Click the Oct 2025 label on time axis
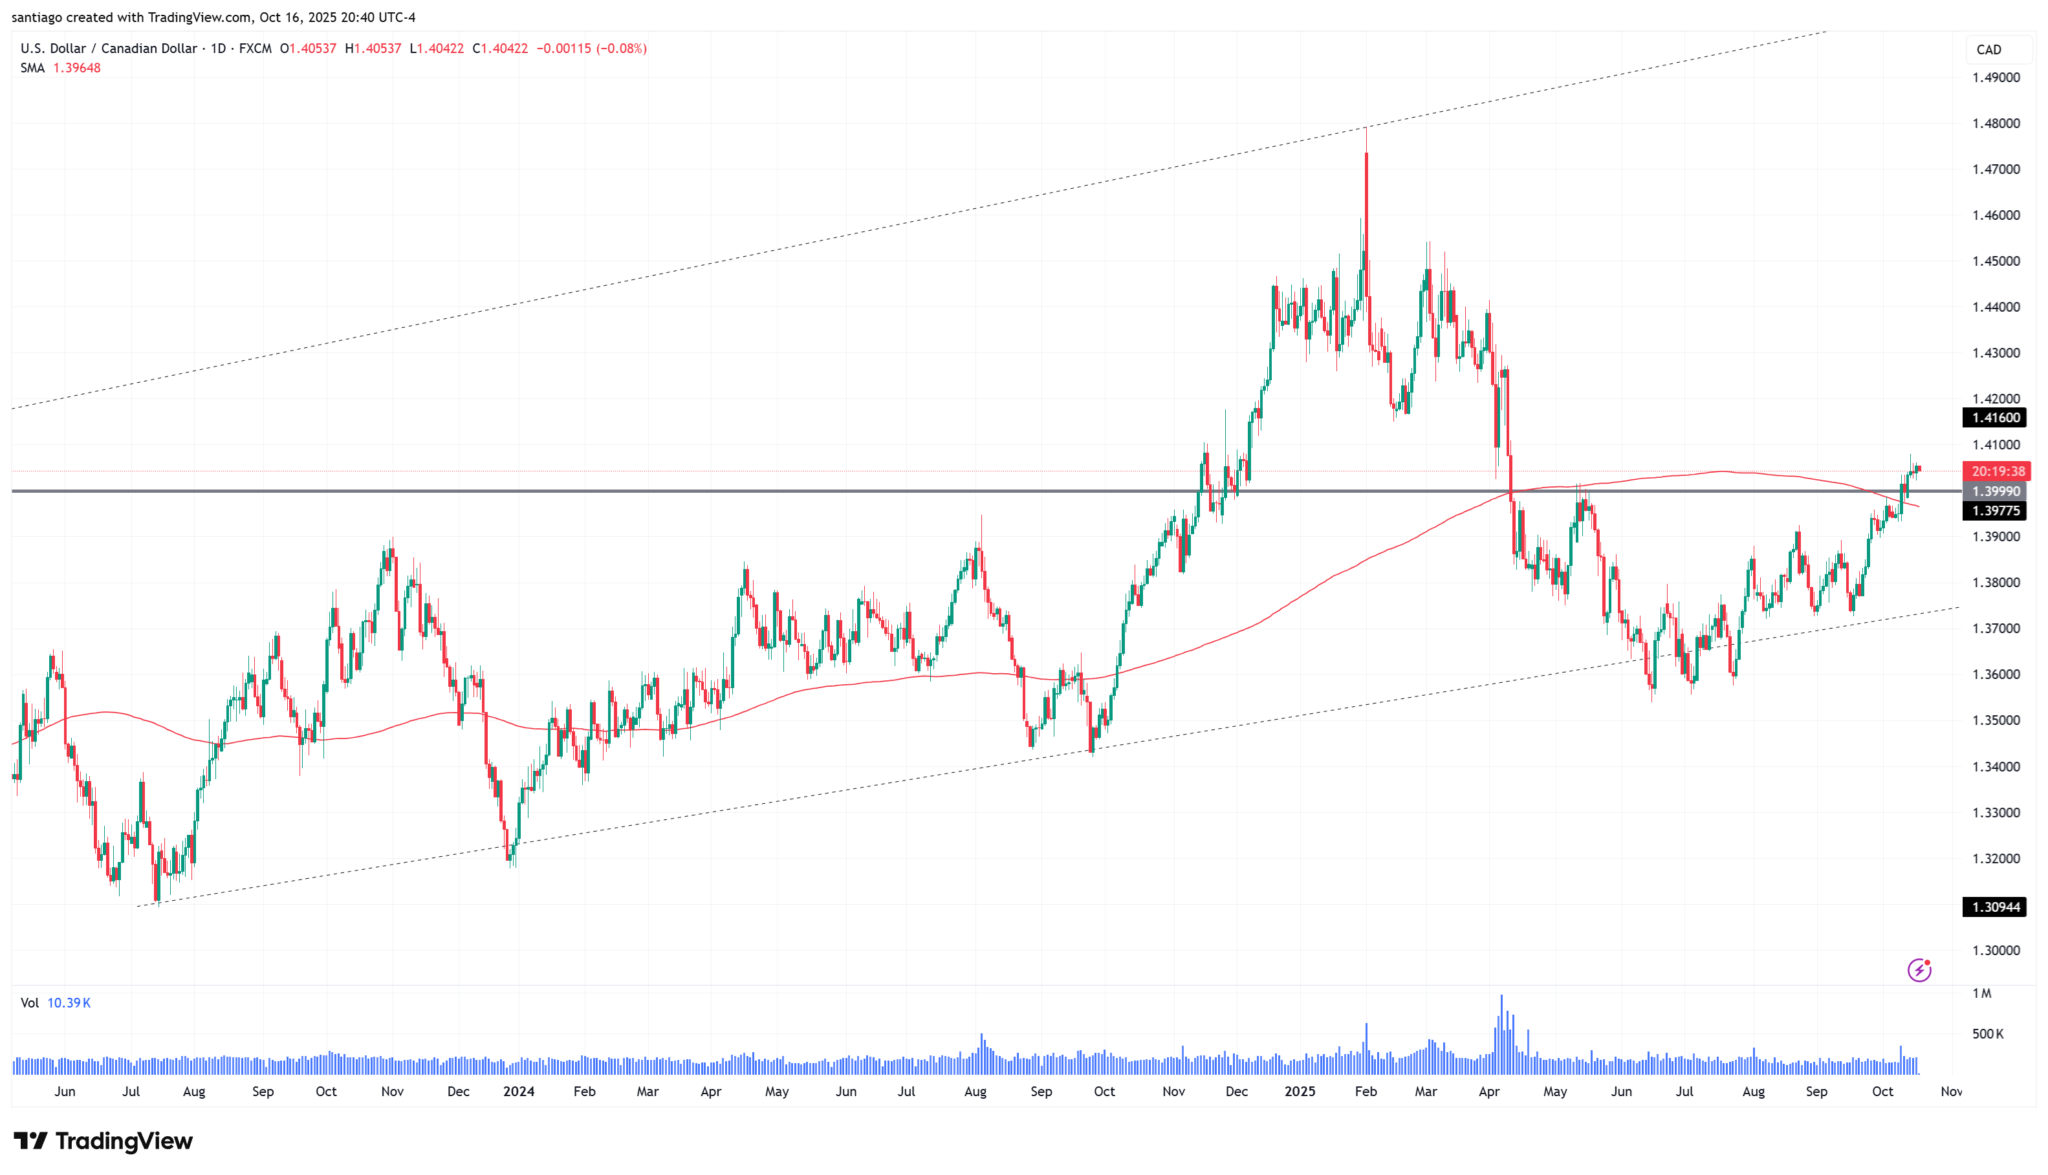Image resolution: width=2048 pixels, height=1175 pixels. coord(1882,1091)
